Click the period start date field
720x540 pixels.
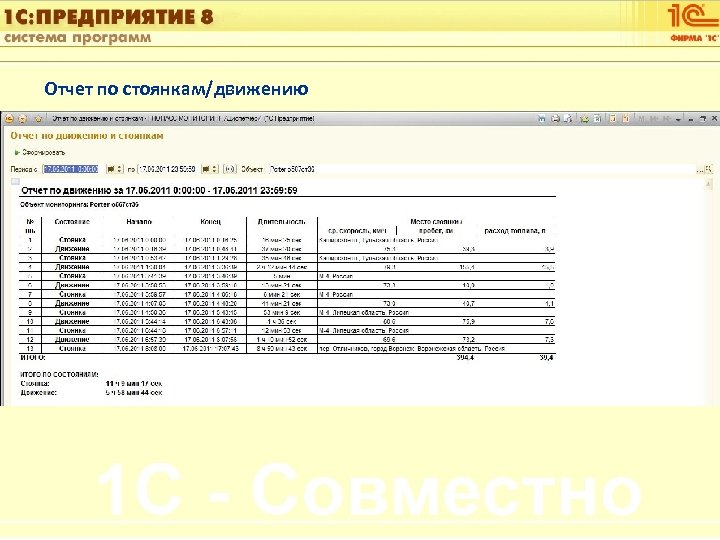(x=71, y=169)
